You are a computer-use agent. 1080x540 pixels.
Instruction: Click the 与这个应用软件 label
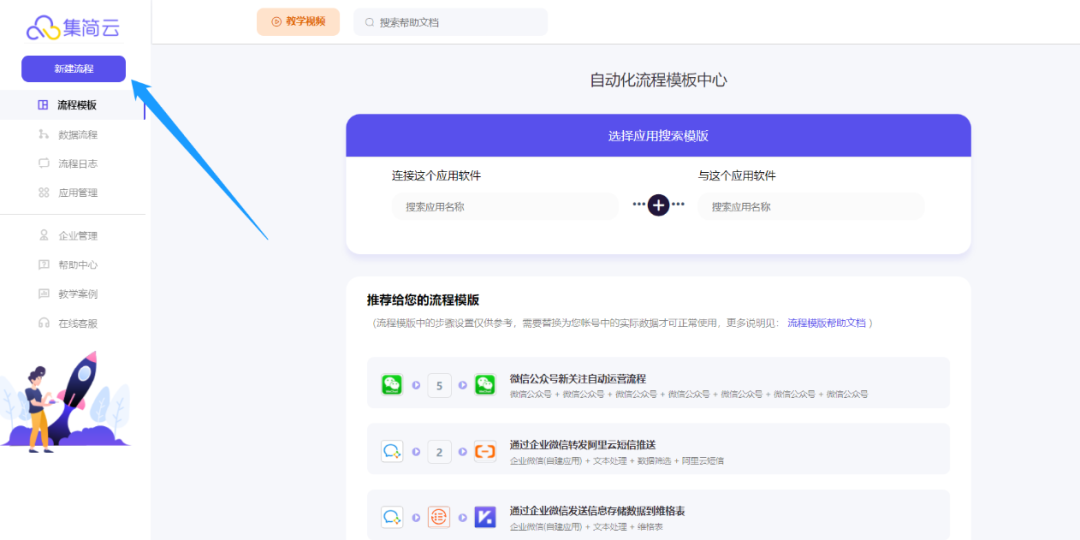point(737,176)
